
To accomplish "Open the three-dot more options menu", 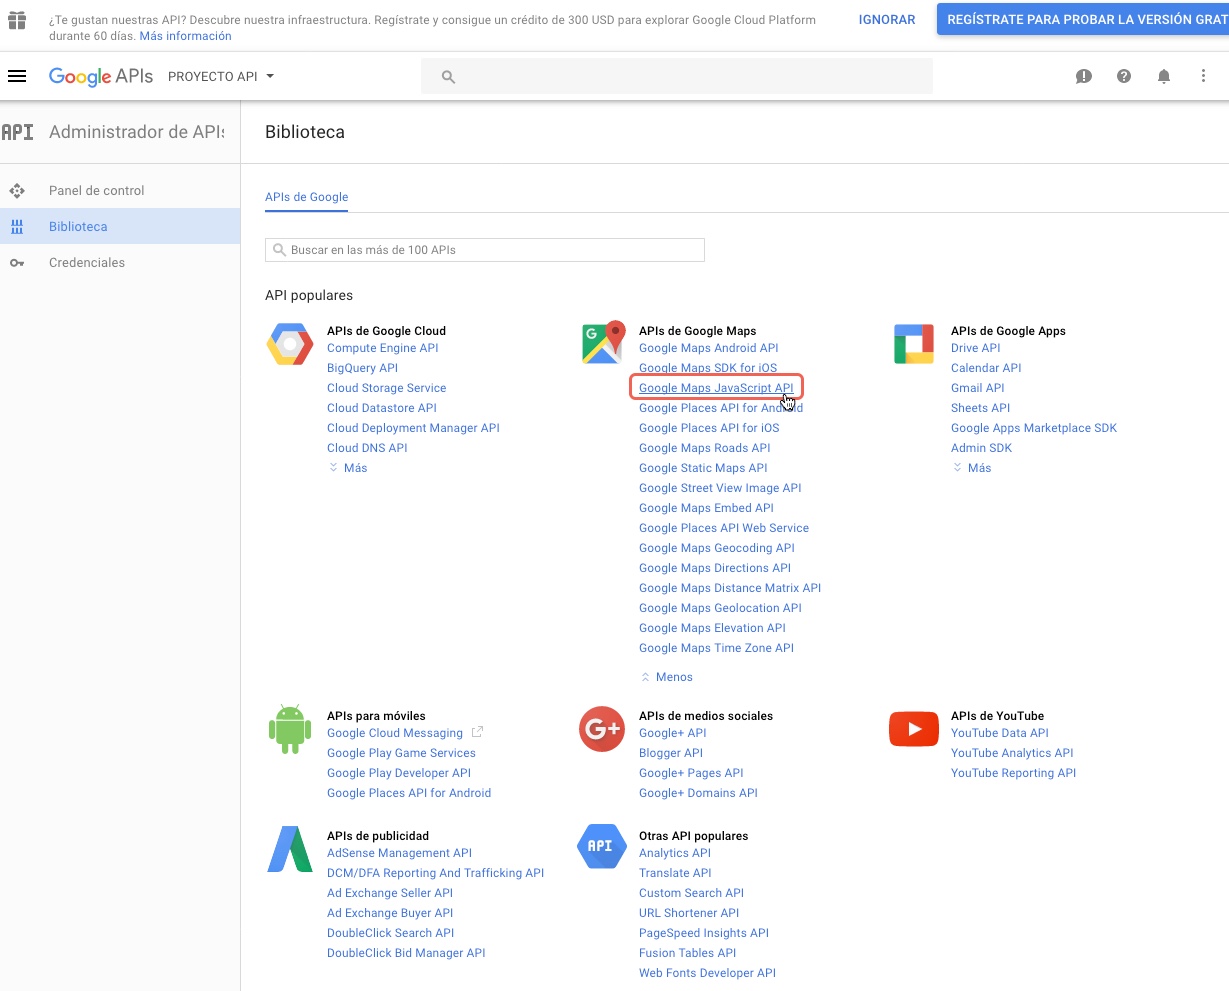I will [x=1204, y=76].
